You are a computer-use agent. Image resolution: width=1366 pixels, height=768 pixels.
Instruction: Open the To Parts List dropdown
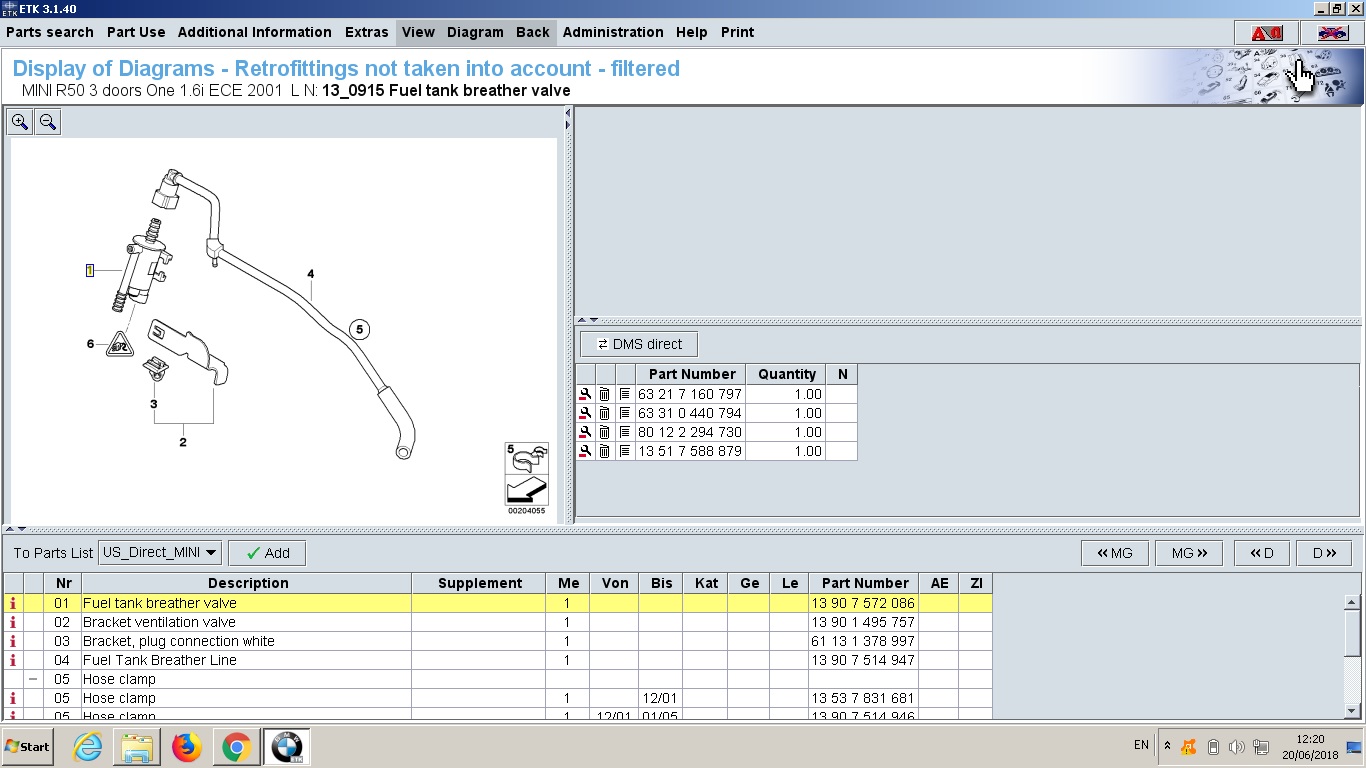pos(160,552)
